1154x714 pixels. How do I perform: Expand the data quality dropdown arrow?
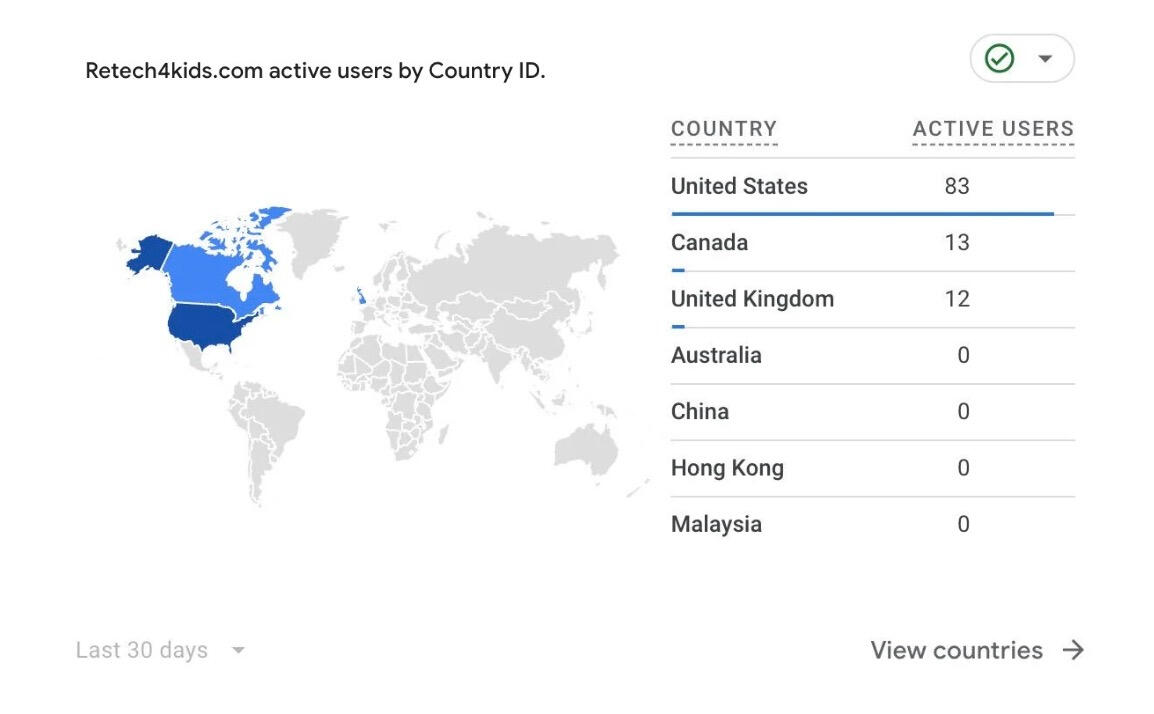pos(1045,59)
